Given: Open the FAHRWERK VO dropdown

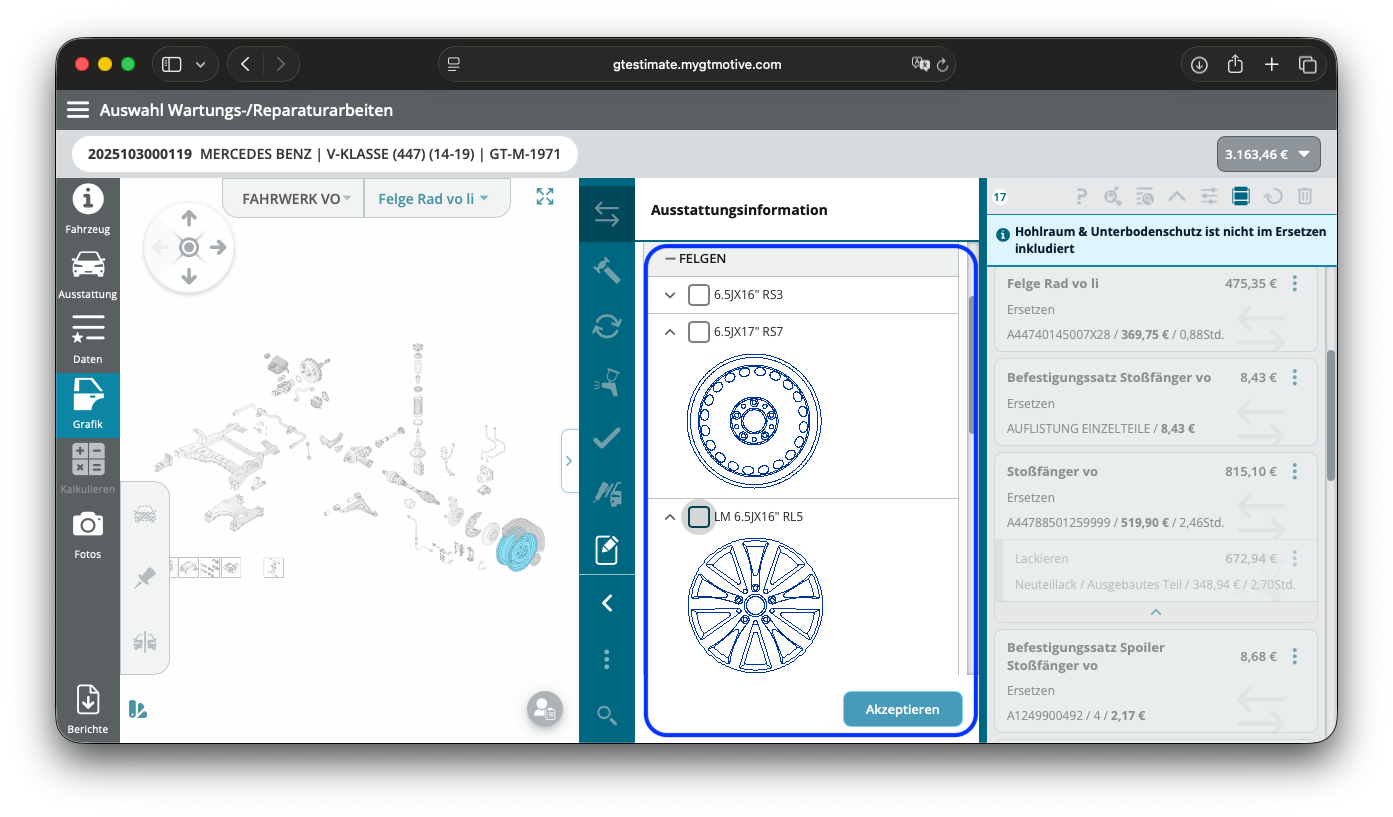Looking at the screenshot, I should pyautogui.click(x=293, y=199).
